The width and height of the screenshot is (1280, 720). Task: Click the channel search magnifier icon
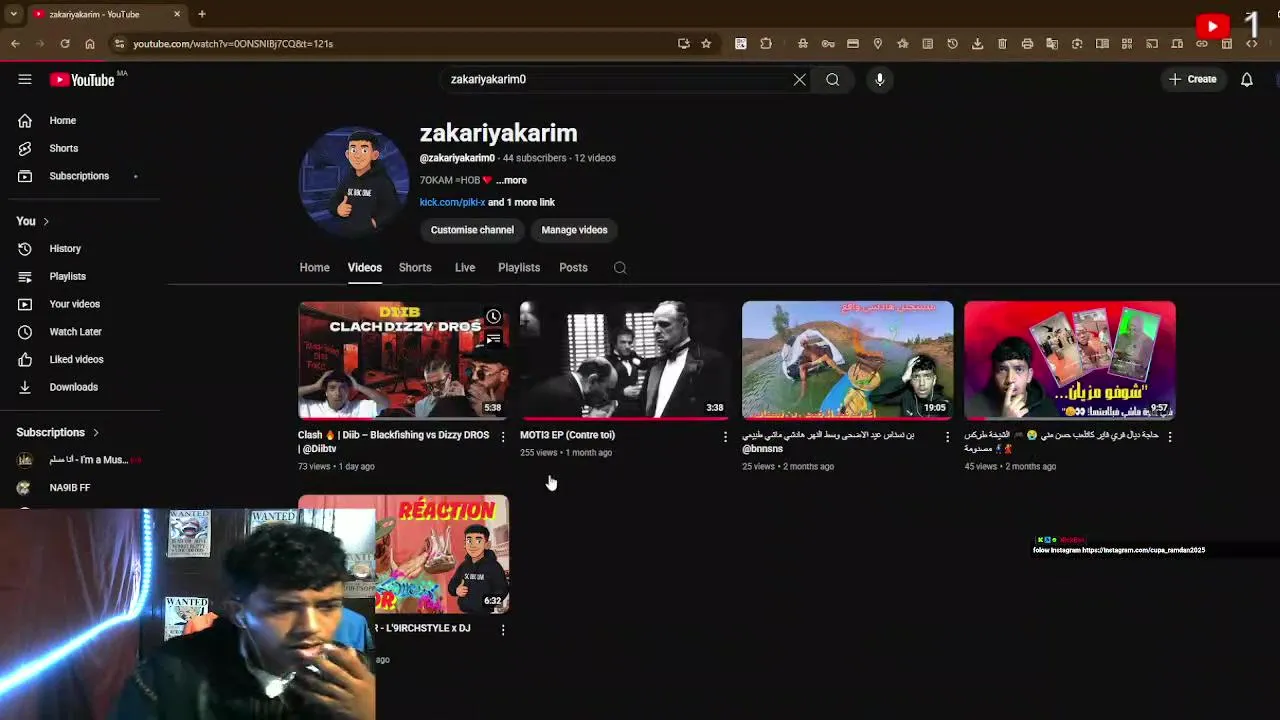click(620, 268)
